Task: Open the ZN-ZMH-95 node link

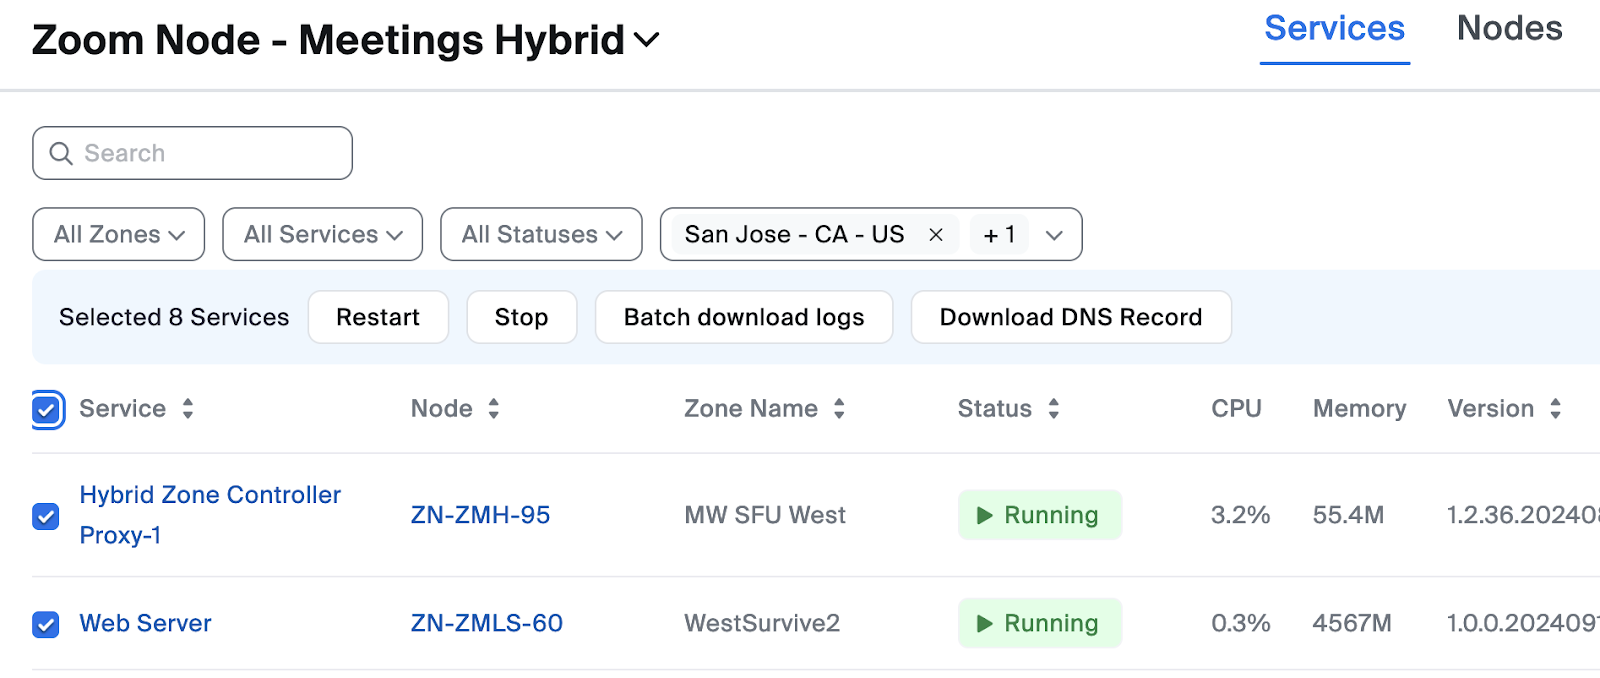Action: point(480,515)
